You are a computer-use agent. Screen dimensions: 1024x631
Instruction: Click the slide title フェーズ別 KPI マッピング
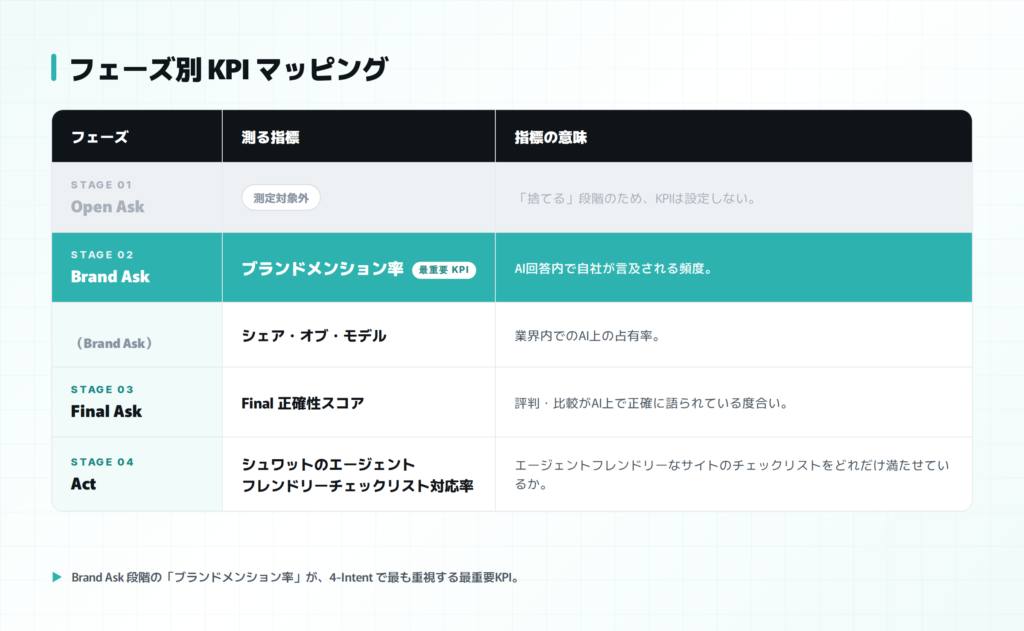point(229,69)
